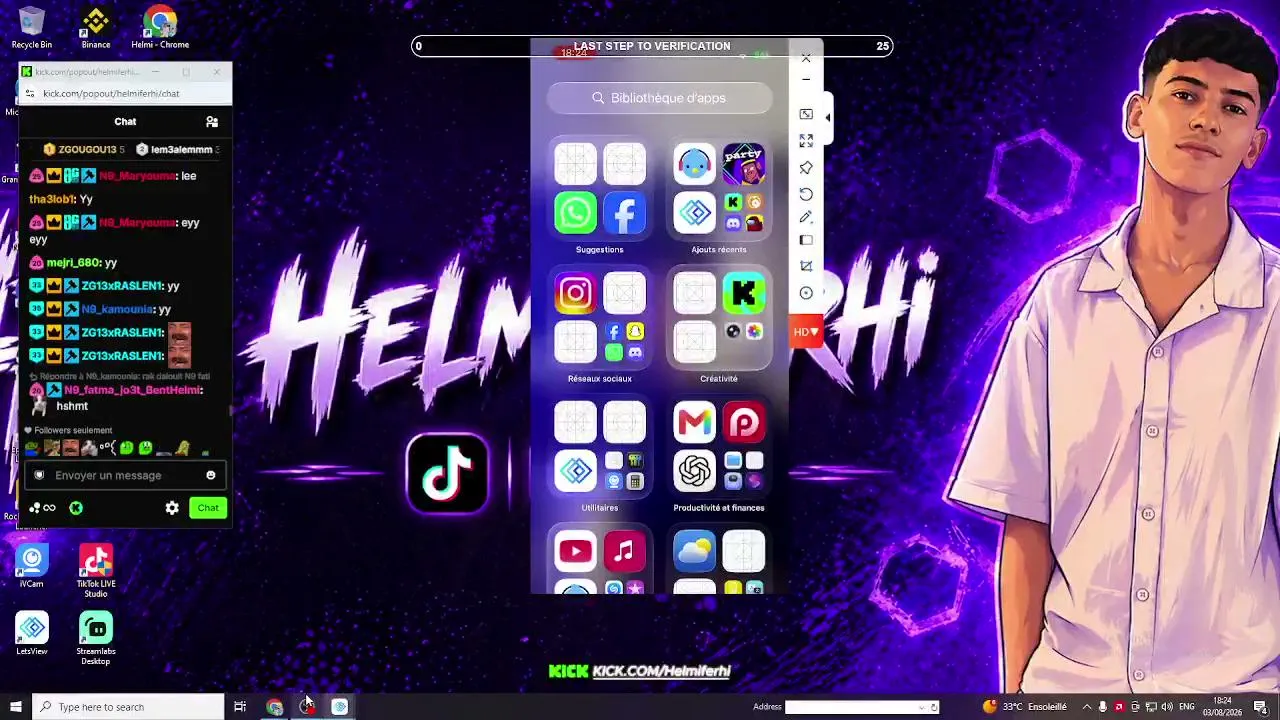1280x720 pixels.
Task: Show hidden system tray icons
Action: pos(1087,707)
